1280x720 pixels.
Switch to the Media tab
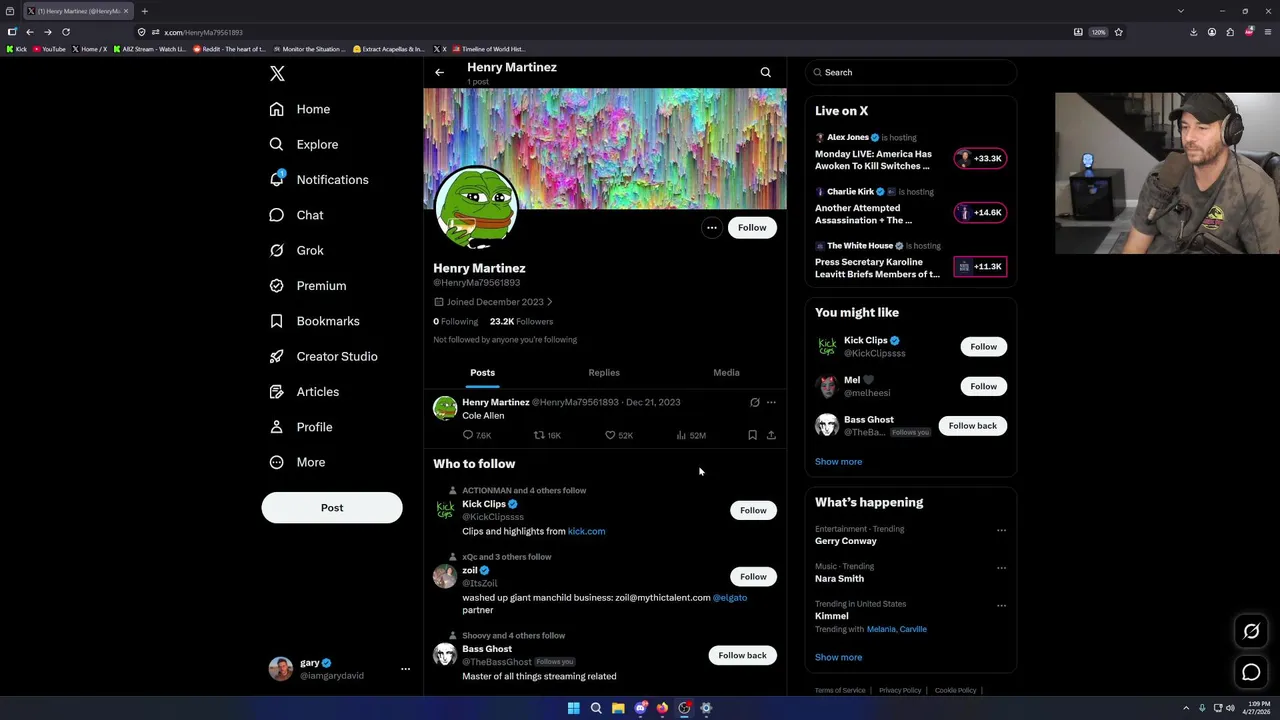(726, 373)
